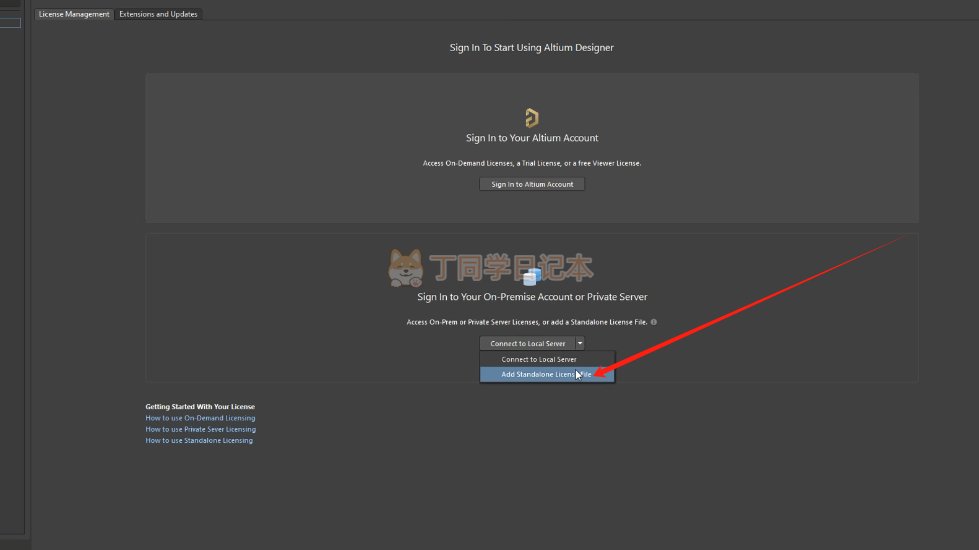Viewport: 979px width, 550px height.
Task: Click the On-Premise Account or Private Server heading
Action: [x=532, y=297]
